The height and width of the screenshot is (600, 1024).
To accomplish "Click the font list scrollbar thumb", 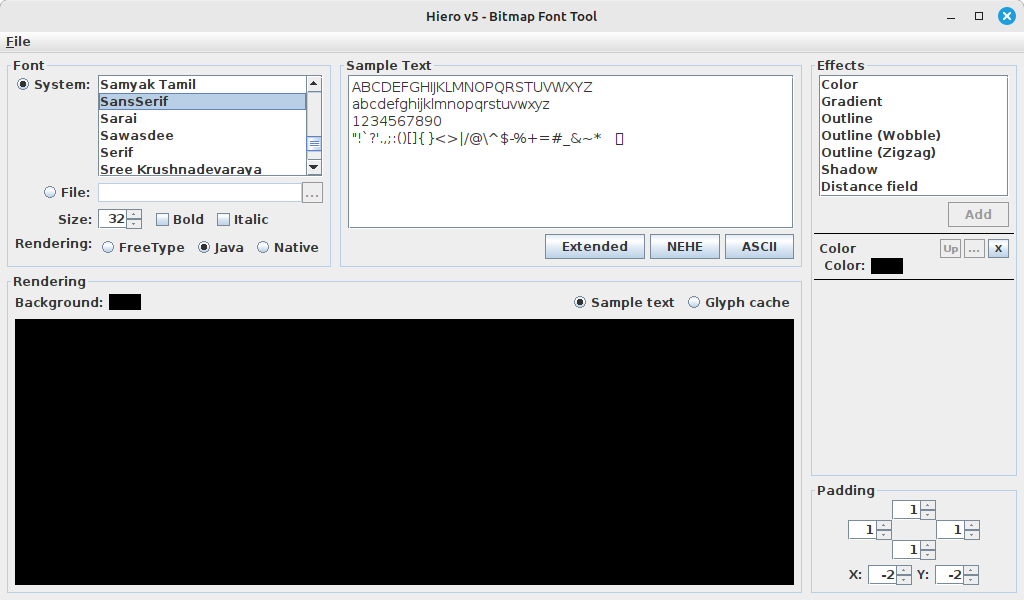I will (314, 144).
